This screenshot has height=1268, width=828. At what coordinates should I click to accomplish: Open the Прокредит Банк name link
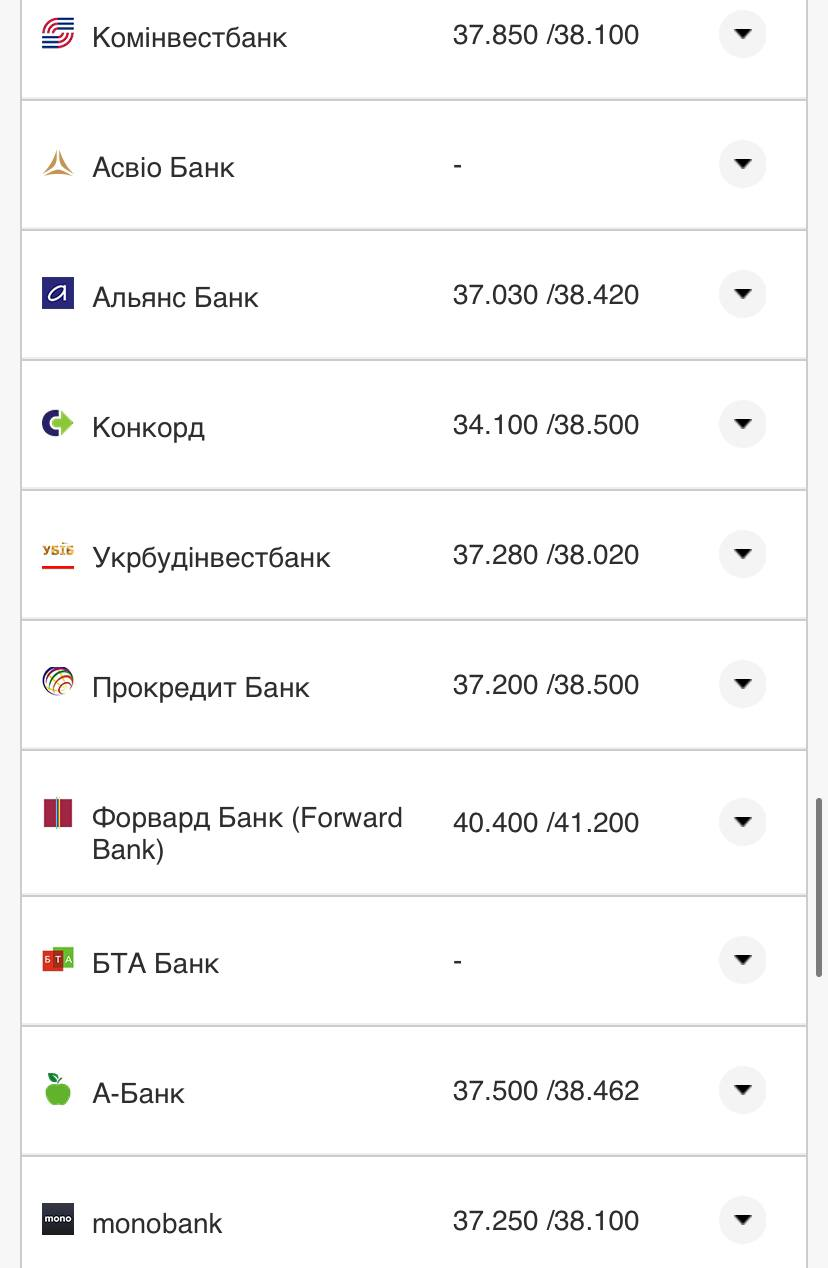pos(201,687)
